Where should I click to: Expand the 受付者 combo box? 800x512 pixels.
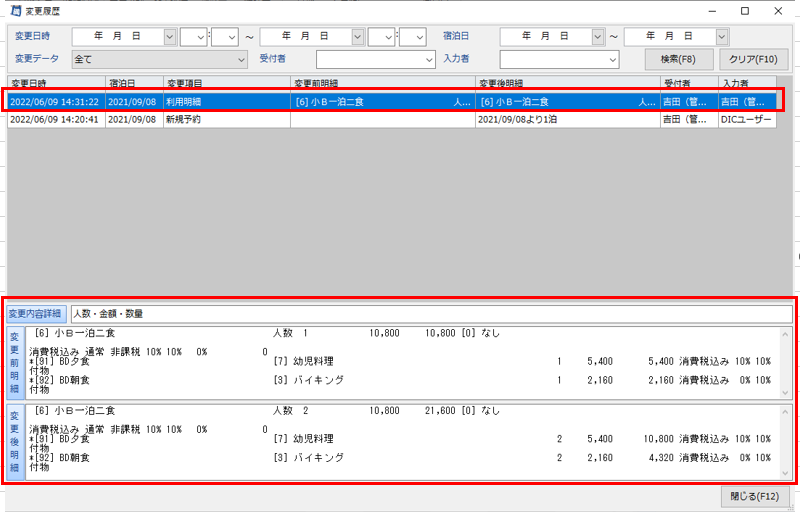click(429, 60)
